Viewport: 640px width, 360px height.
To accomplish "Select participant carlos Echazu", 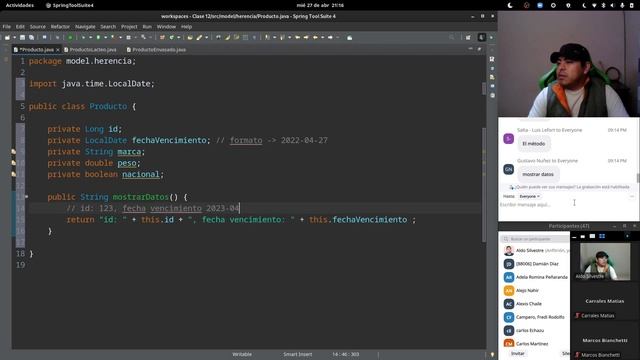I will click(535, 330).
